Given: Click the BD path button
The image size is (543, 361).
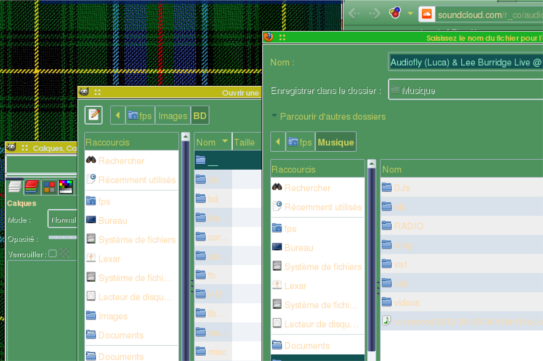Looking at the screenshot, I should click(x=200, y=116).
